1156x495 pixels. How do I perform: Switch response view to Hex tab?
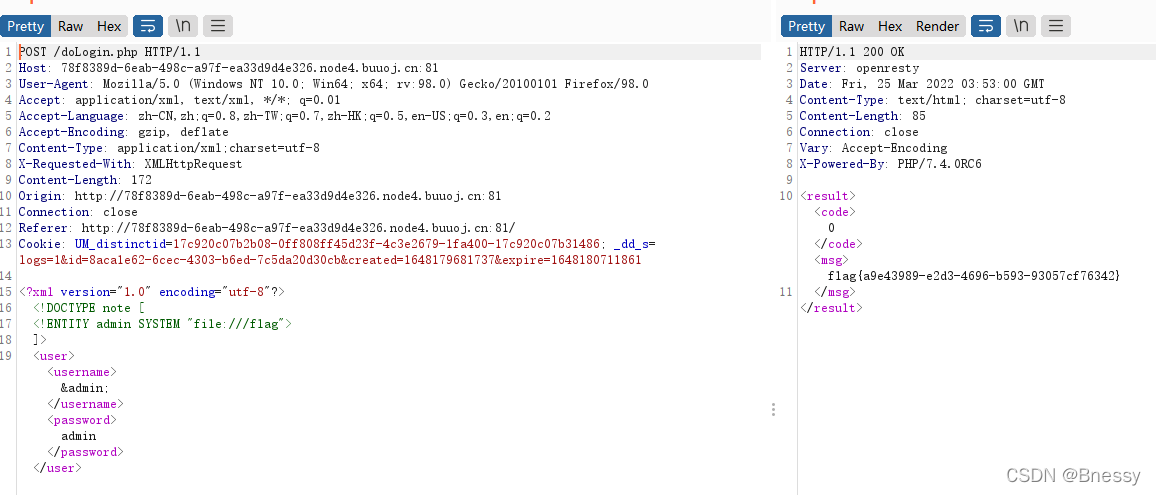tap(890, 26)
